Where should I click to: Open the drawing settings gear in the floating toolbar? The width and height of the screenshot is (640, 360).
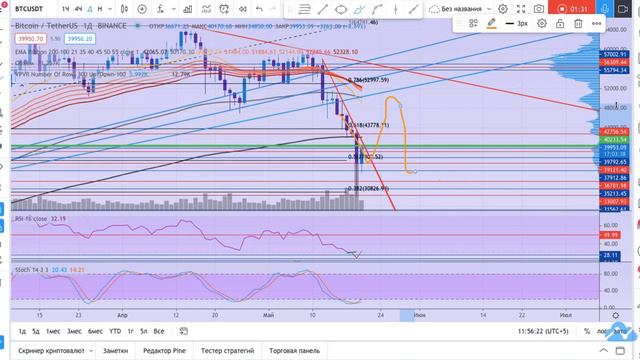pos(542,24)
